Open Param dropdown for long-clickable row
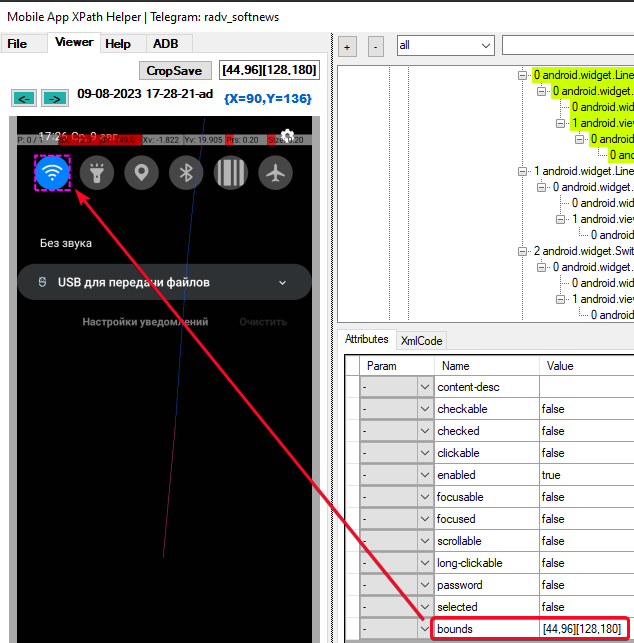 (425, 563)
